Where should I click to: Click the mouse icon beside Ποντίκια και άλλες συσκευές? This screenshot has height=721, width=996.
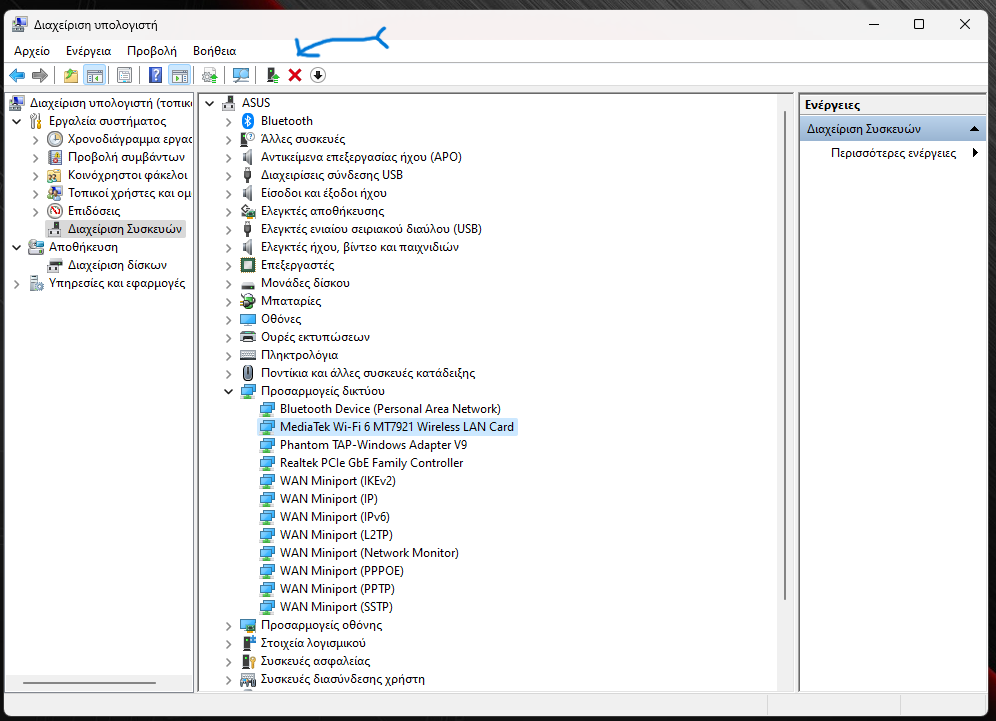tap(248, 373)
